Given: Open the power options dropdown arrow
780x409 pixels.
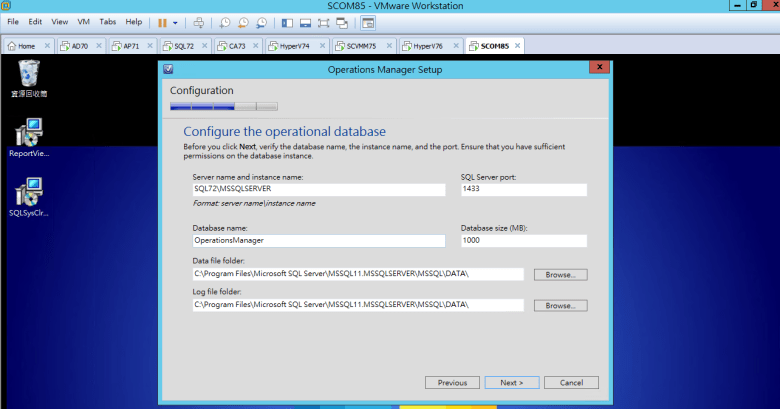Looking at the screenshot, I should [x=176, y=22].
